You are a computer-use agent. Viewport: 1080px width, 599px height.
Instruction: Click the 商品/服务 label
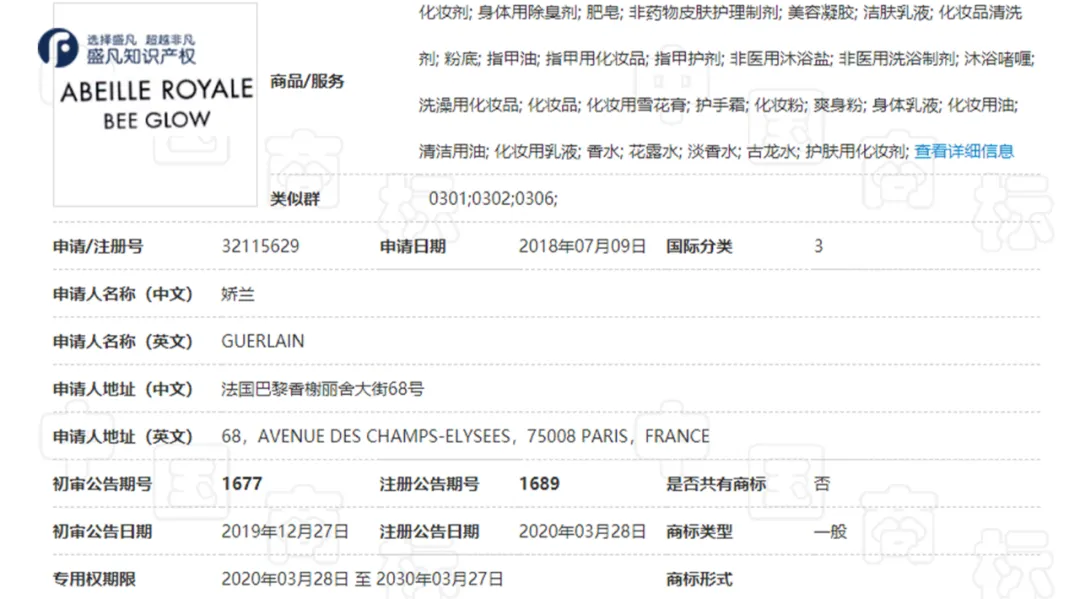coord(307,81)
